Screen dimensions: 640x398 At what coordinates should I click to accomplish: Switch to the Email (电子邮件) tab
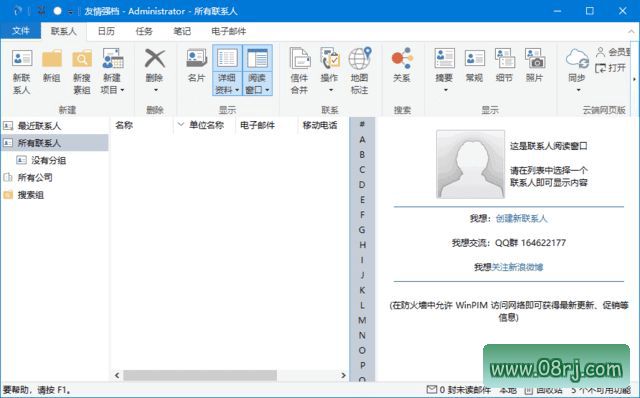pos(229,31)
